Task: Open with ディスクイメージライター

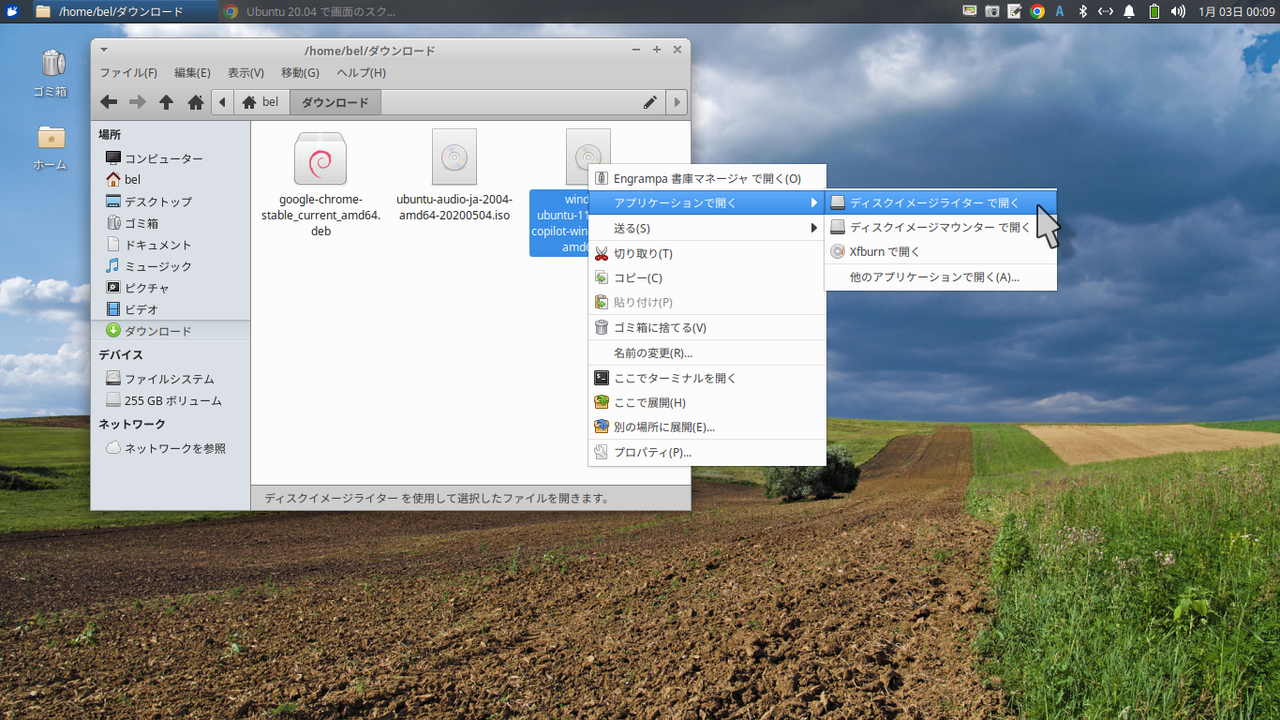Action: 940,203
